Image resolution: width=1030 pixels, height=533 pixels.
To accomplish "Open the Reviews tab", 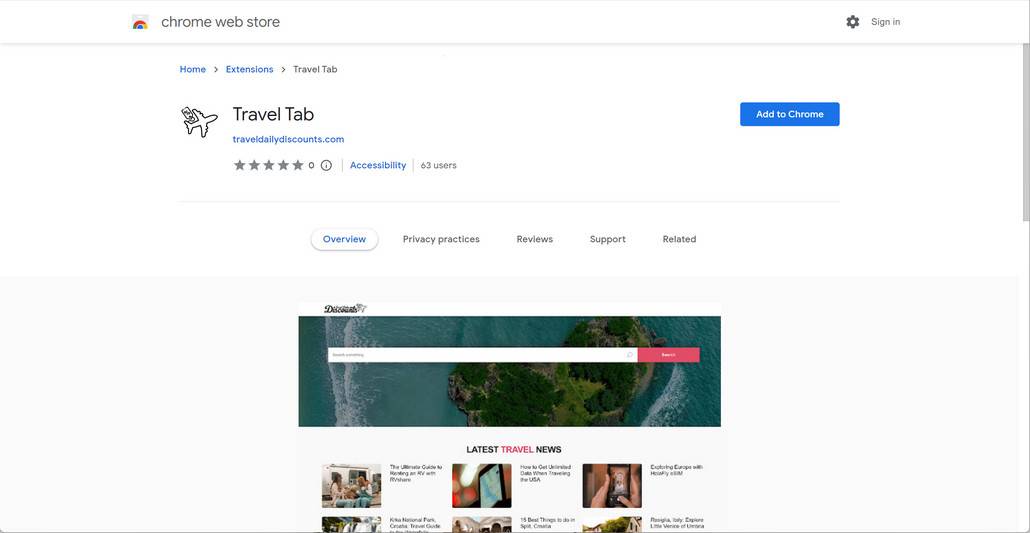I will point(535,239).
